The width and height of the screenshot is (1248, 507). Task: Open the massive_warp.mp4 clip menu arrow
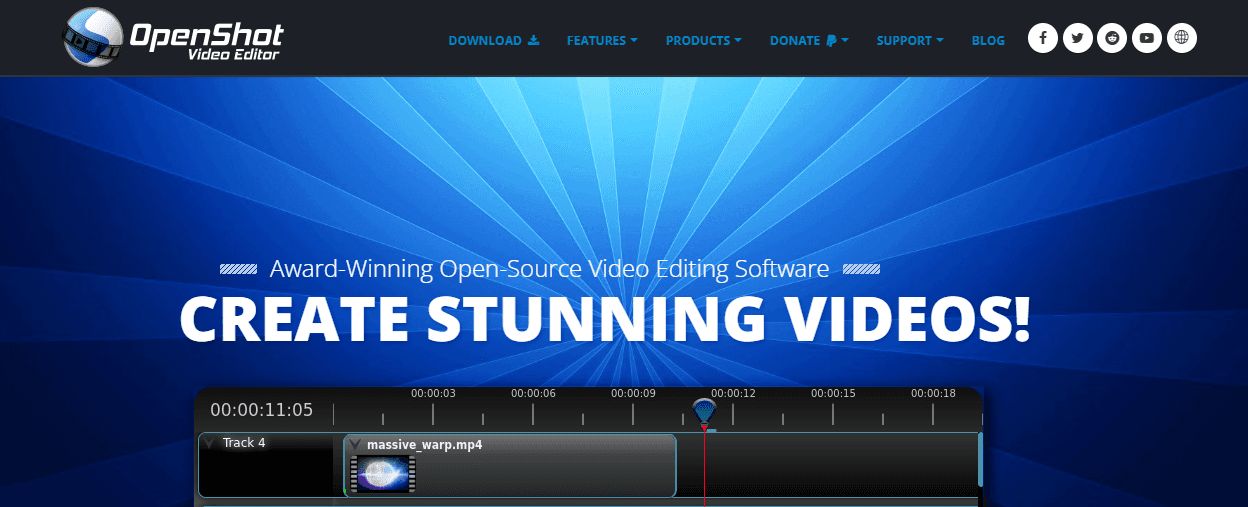355,445
